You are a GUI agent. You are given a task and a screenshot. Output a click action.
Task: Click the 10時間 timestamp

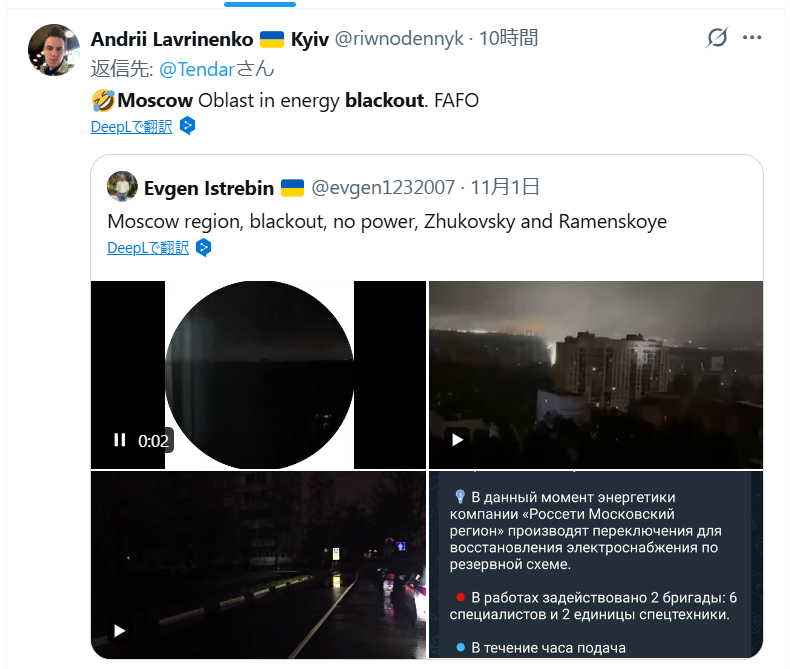tap(508, 39)
